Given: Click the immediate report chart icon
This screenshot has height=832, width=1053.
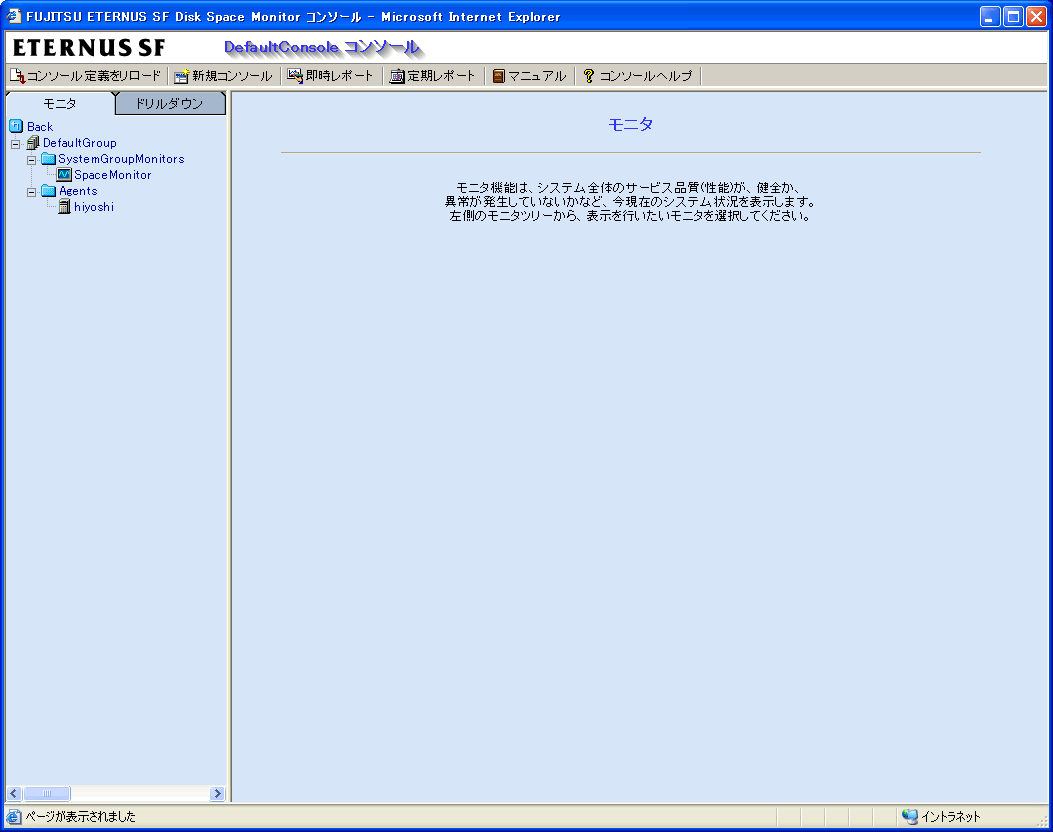Looking at the screenshot, I should point(295,76).
